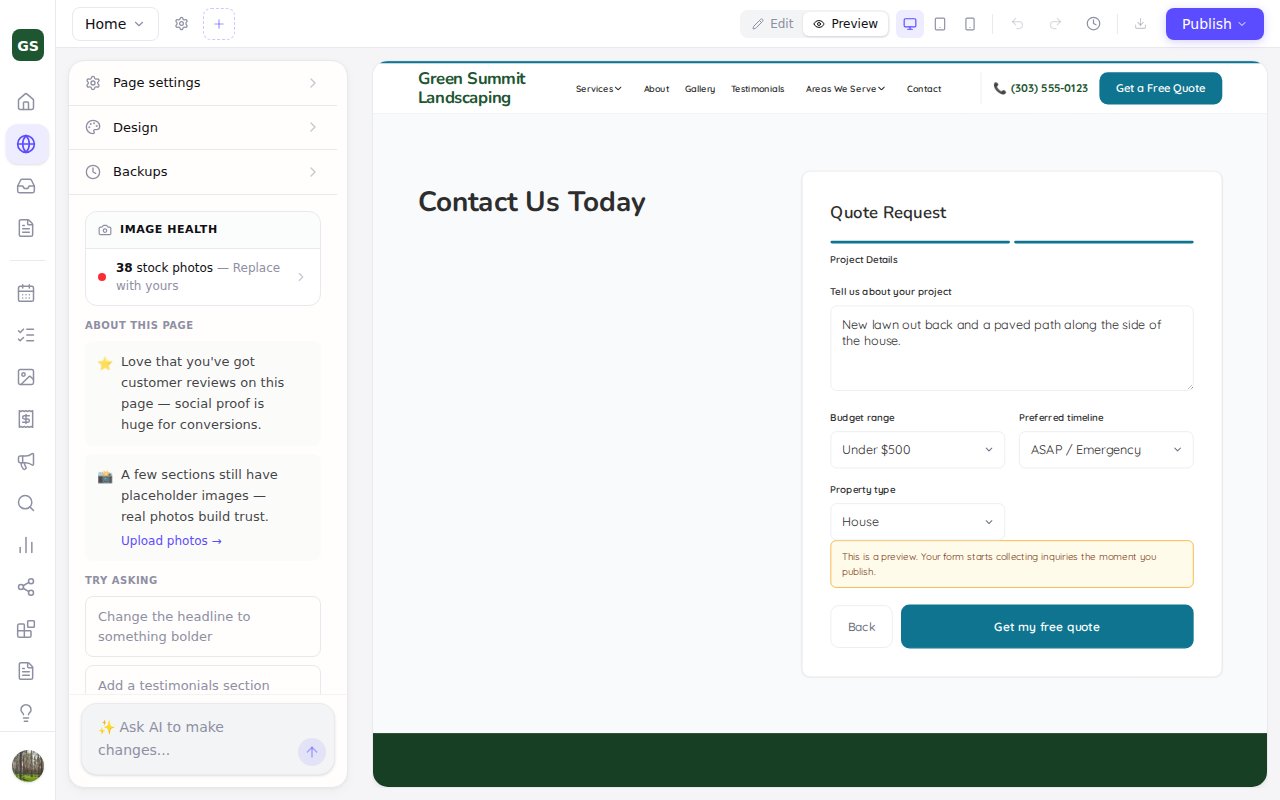The width and height of the screenshot is (1280, 800).
Task: Switch to Edit mode
Action: [x=773, y=24]
